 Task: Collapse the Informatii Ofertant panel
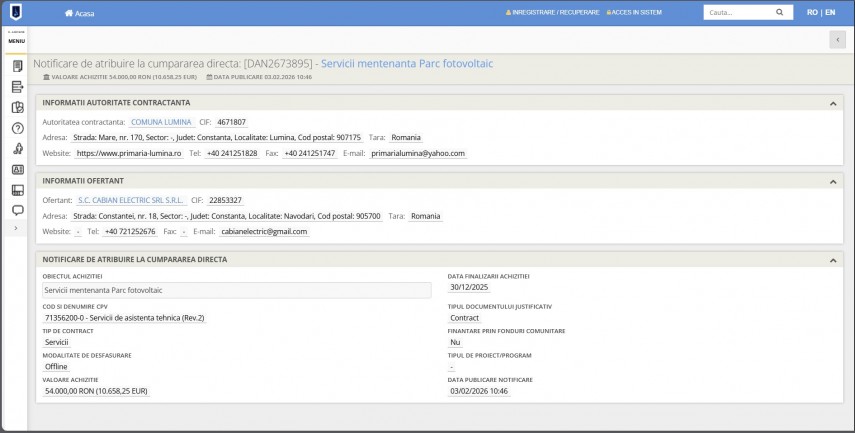833,181
